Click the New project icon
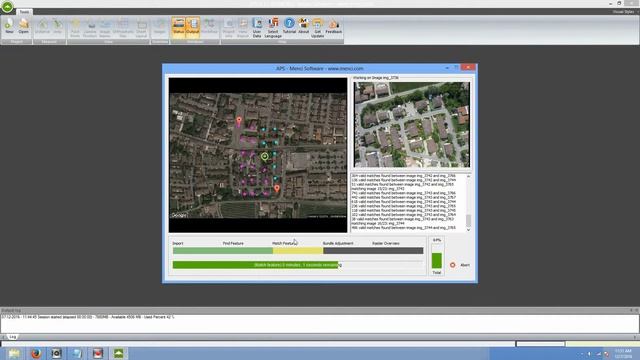The image size is (640, 360). (9, 27)
